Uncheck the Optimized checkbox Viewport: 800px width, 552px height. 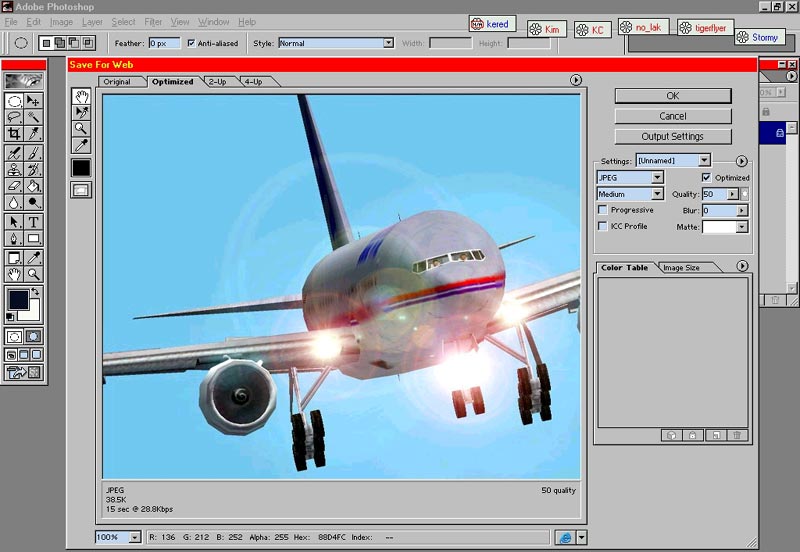click(x=707, y=177)
